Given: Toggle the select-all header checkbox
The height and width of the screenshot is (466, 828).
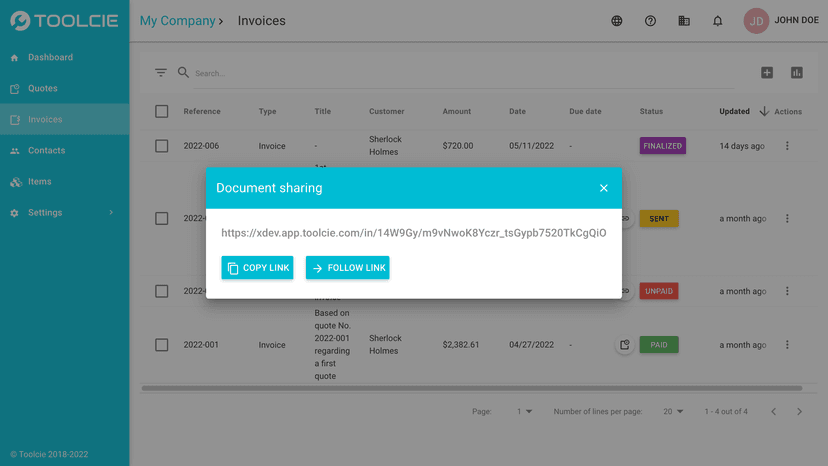Looking at the screenshot, I should (x=162, y=111).
